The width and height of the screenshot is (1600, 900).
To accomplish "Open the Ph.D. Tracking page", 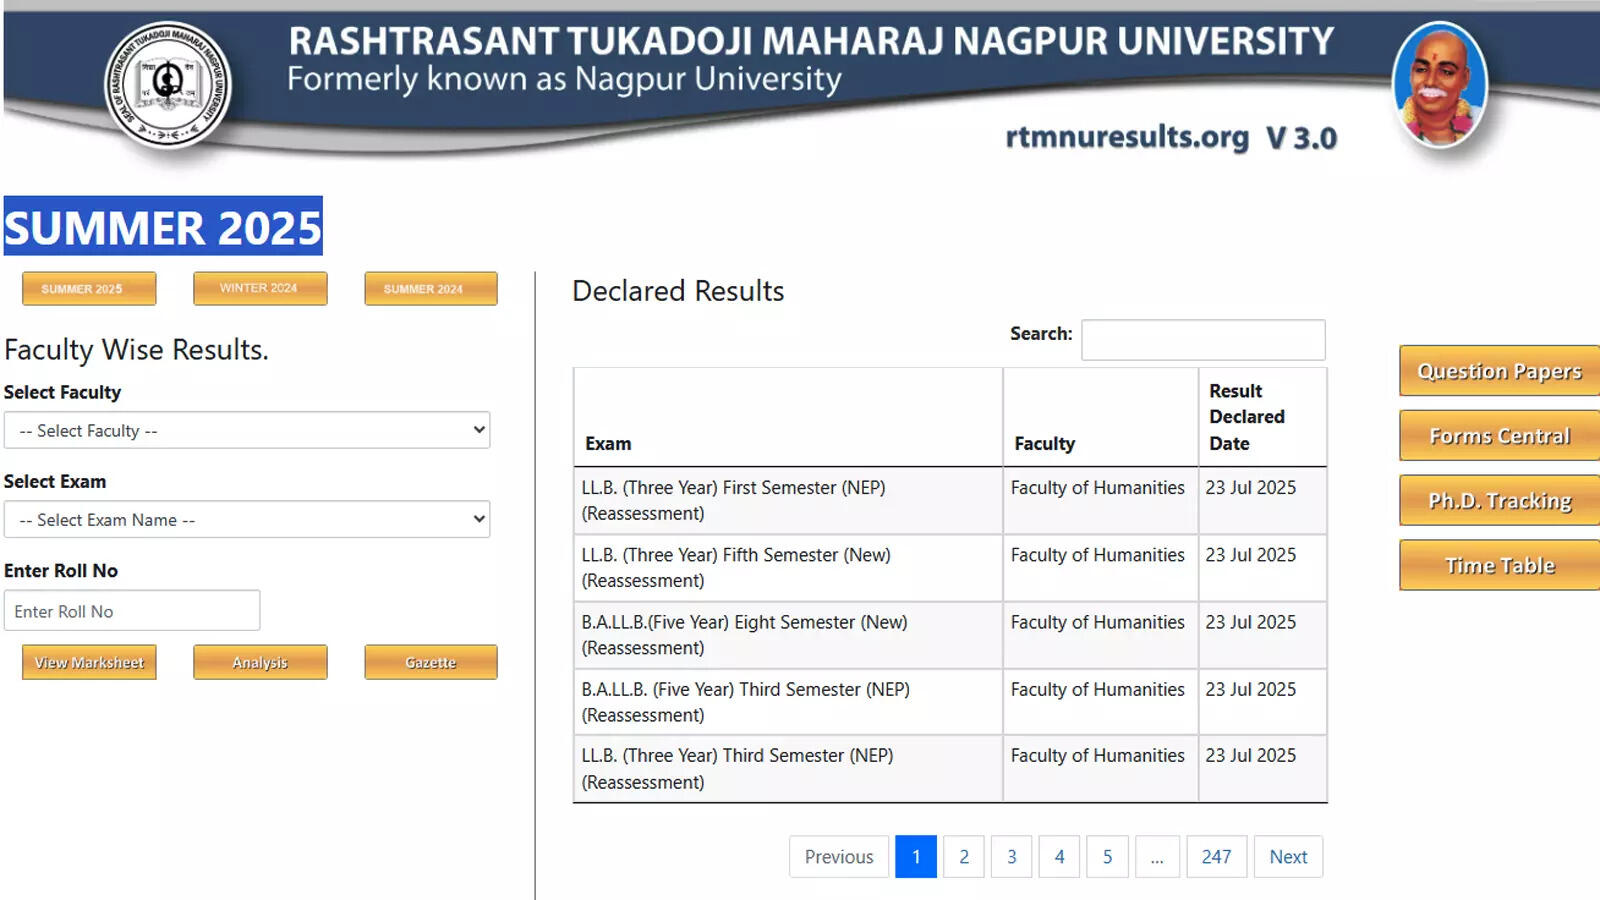I will (1497, 500).
